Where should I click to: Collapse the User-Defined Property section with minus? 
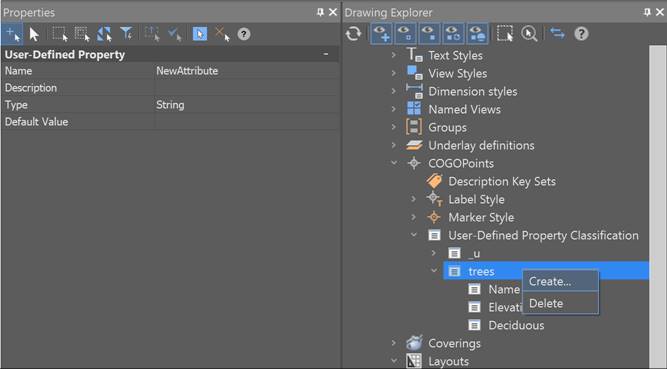pos(326,54)
